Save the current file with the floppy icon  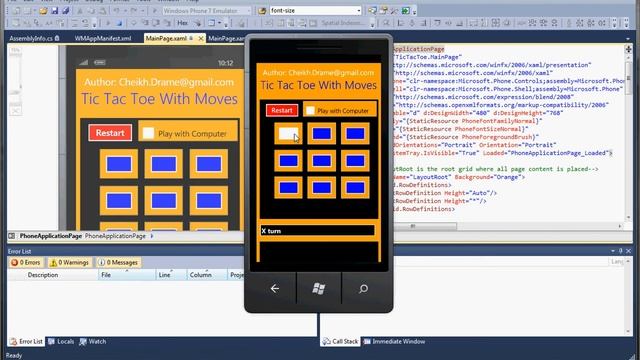pos(54,11)
